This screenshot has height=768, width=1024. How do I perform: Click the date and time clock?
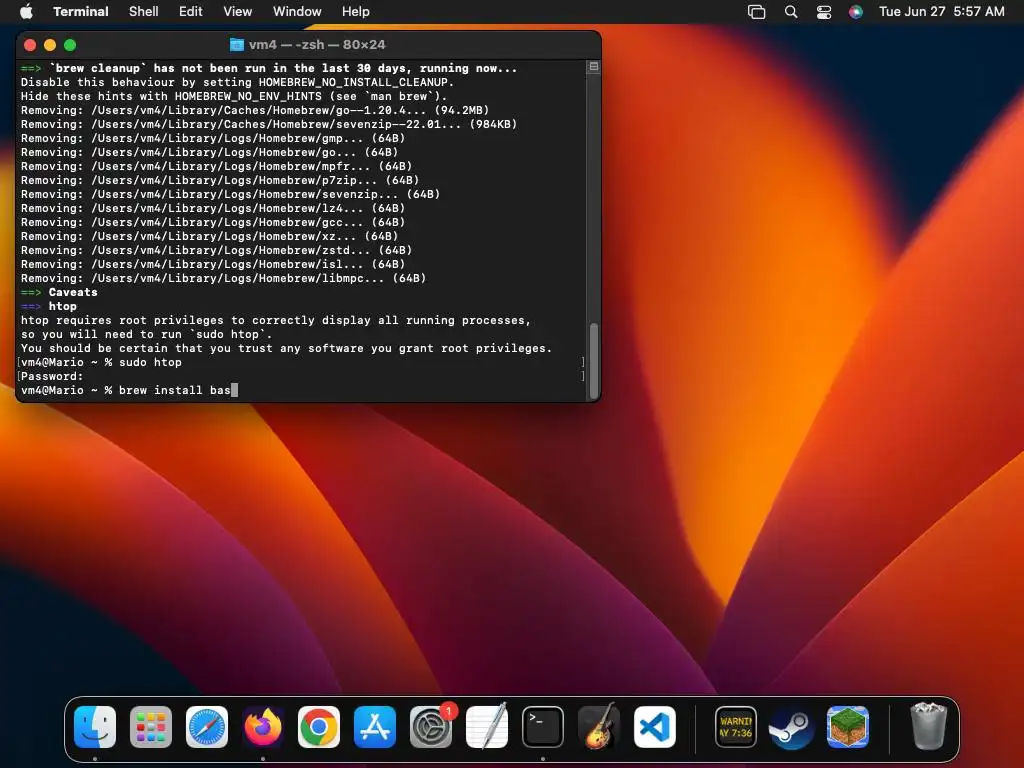point(941,12)
